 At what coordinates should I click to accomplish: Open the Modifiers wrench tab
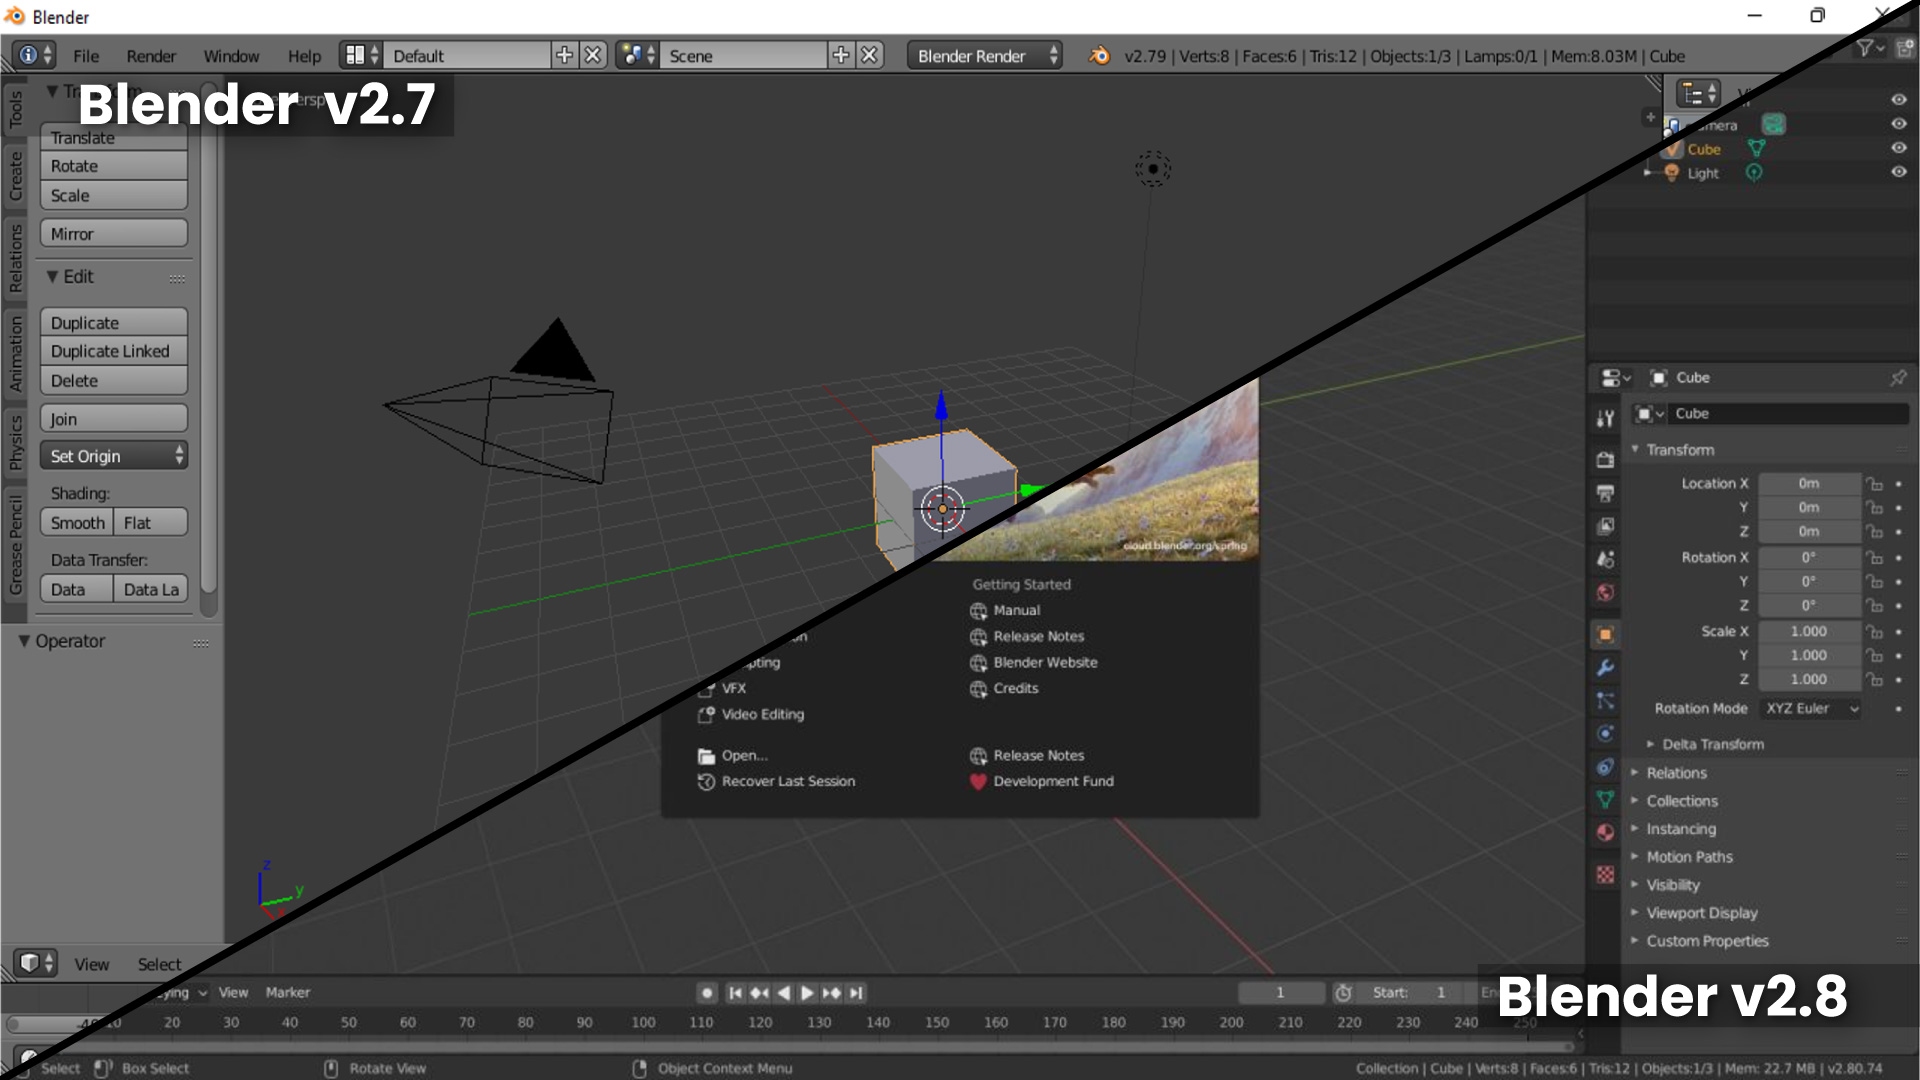1605,667
